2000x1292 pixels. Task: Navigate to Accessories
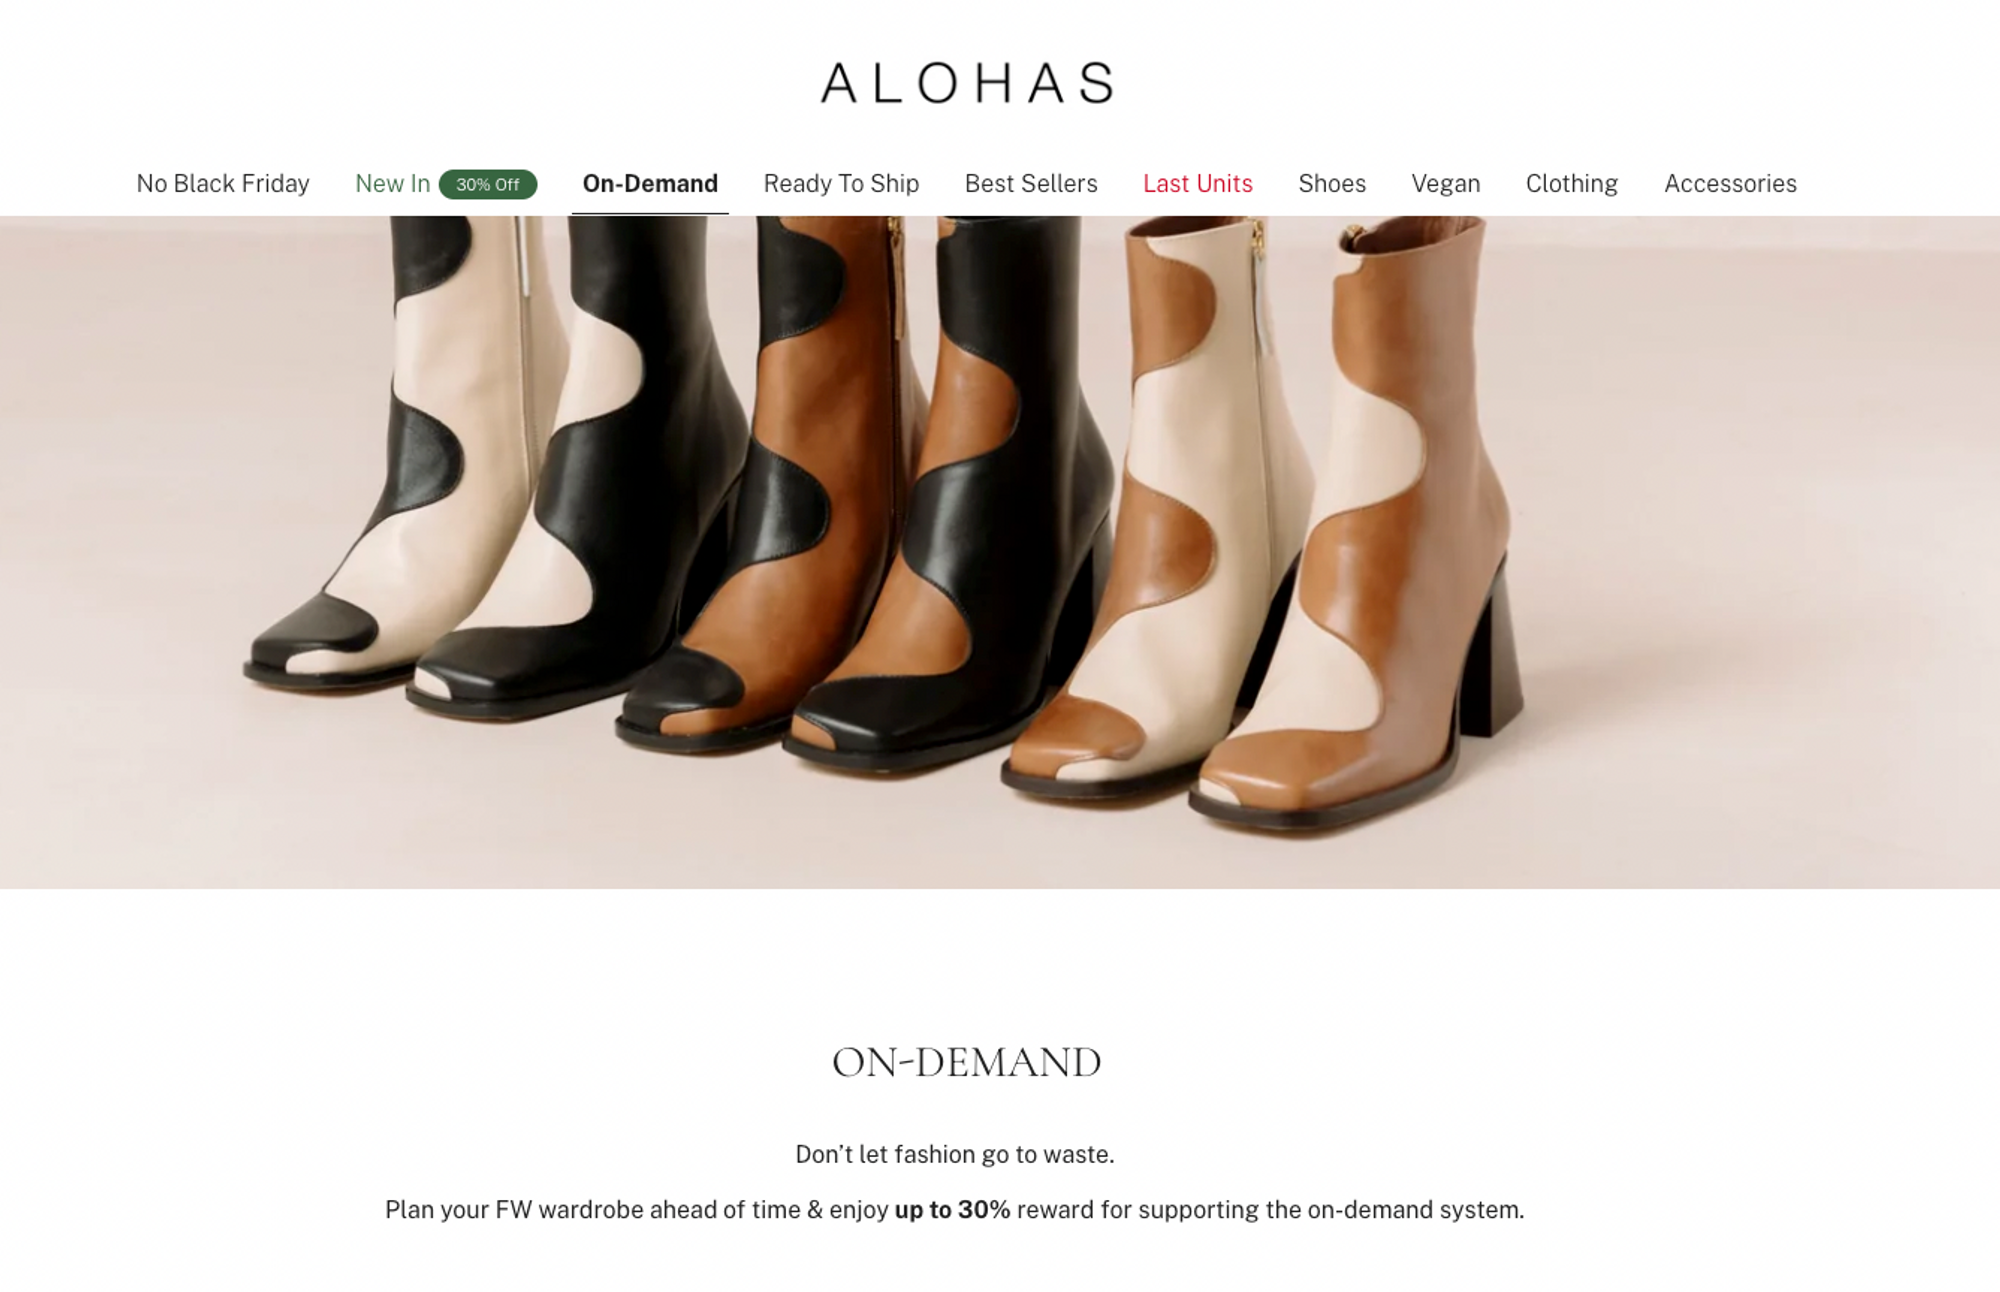1731,184
